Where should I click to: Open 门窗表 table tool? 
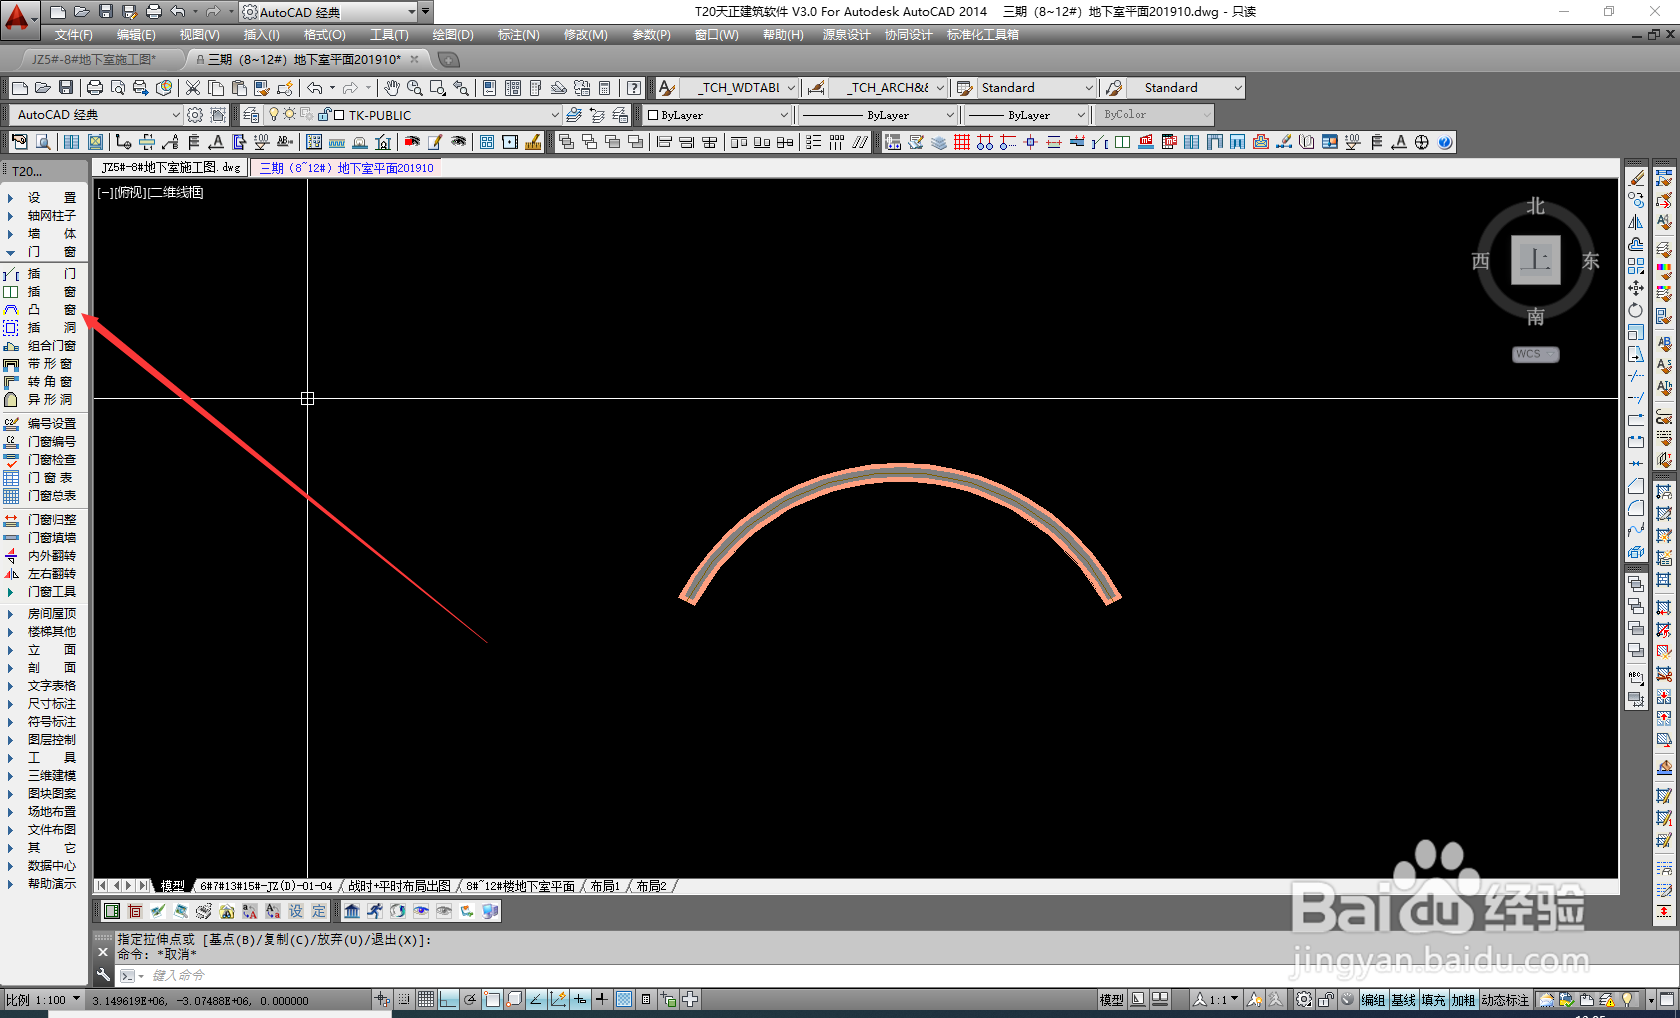(x=40, y=478)
